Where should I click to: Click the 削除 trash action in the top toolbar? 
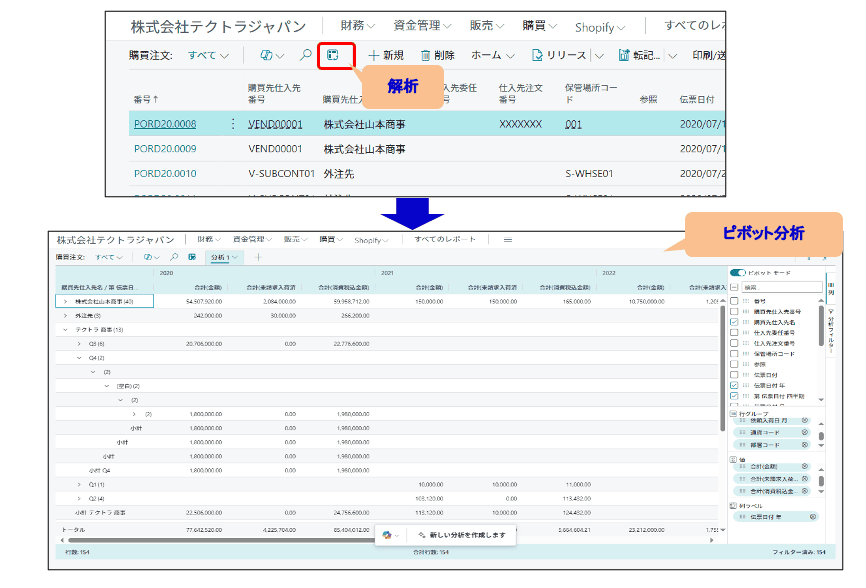437,55
